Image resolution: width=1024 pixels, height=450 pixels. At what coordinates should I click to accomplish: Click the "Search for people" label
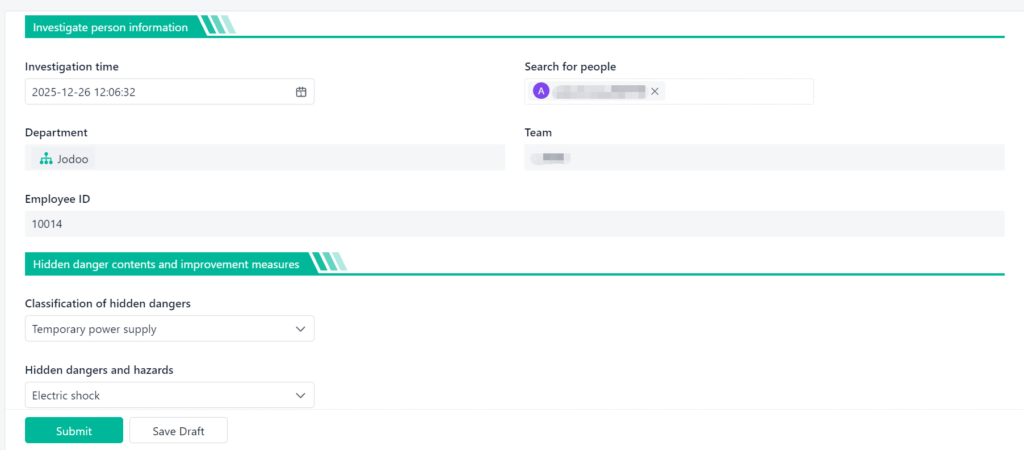tap(570, 67)
